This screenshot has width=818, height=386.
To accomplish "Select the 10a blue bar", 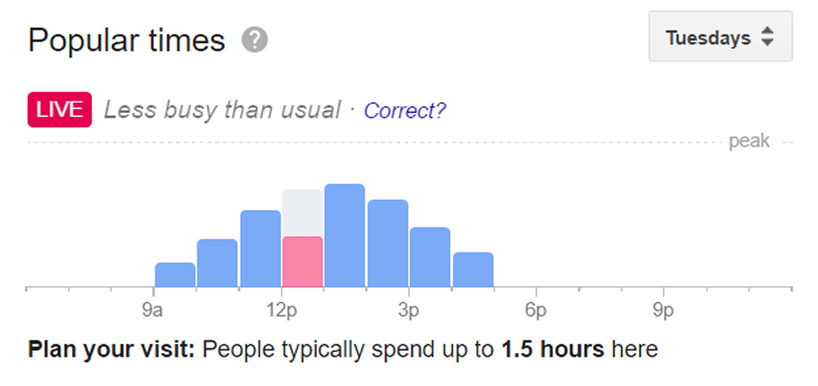I will pyautogui.click(x=218, y=263).
